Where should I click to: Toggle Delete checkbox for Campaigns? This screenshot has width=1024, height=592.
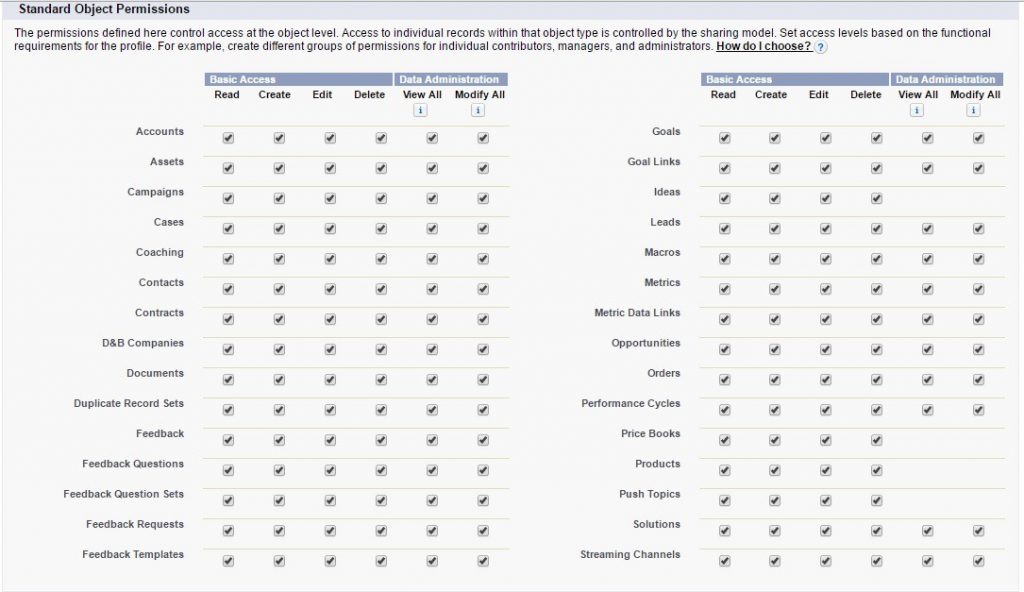click(381, 199)
